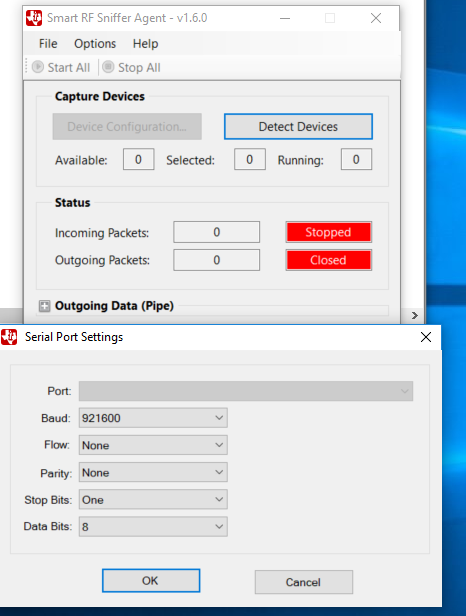Click the Start All toolbar button
466x616 pixels.
pyautogui.click(x=61, y=68)
